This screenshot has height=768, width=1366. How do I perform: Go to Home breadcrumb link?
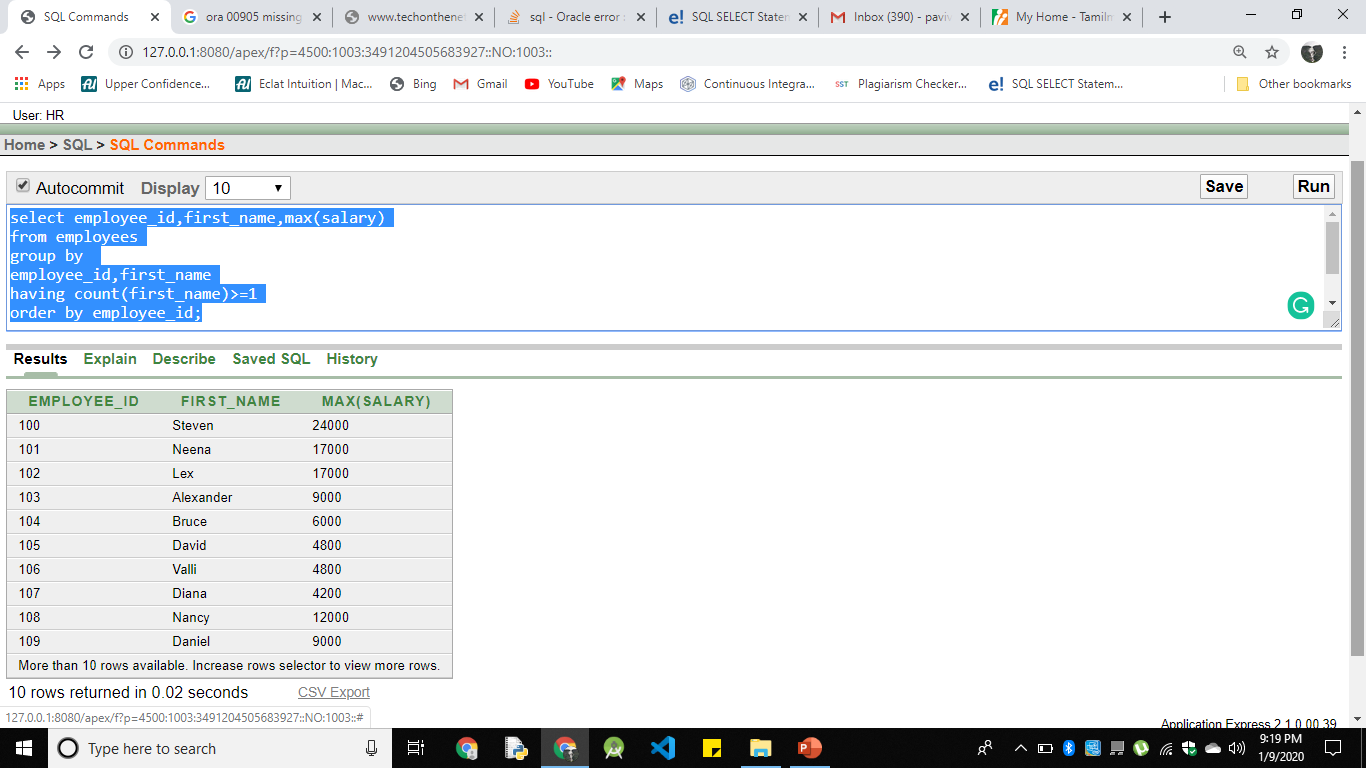(24, 145)
